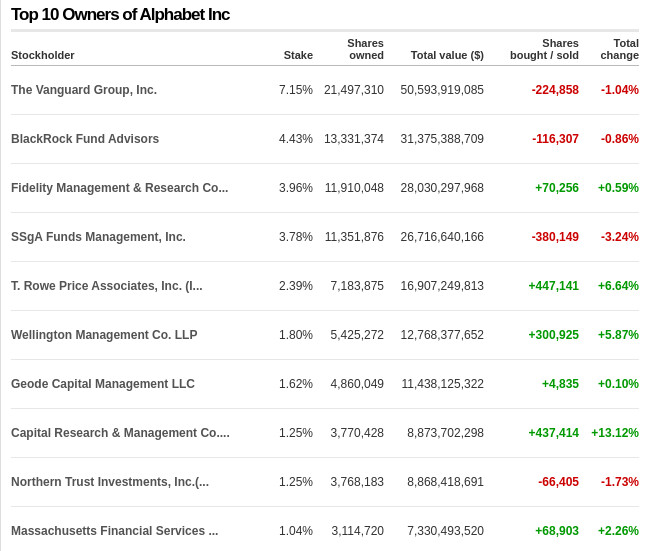Click SSgA Funds Management, Inc. name
The height and width of the screenshot is (551, 648).
pos(98,237)
